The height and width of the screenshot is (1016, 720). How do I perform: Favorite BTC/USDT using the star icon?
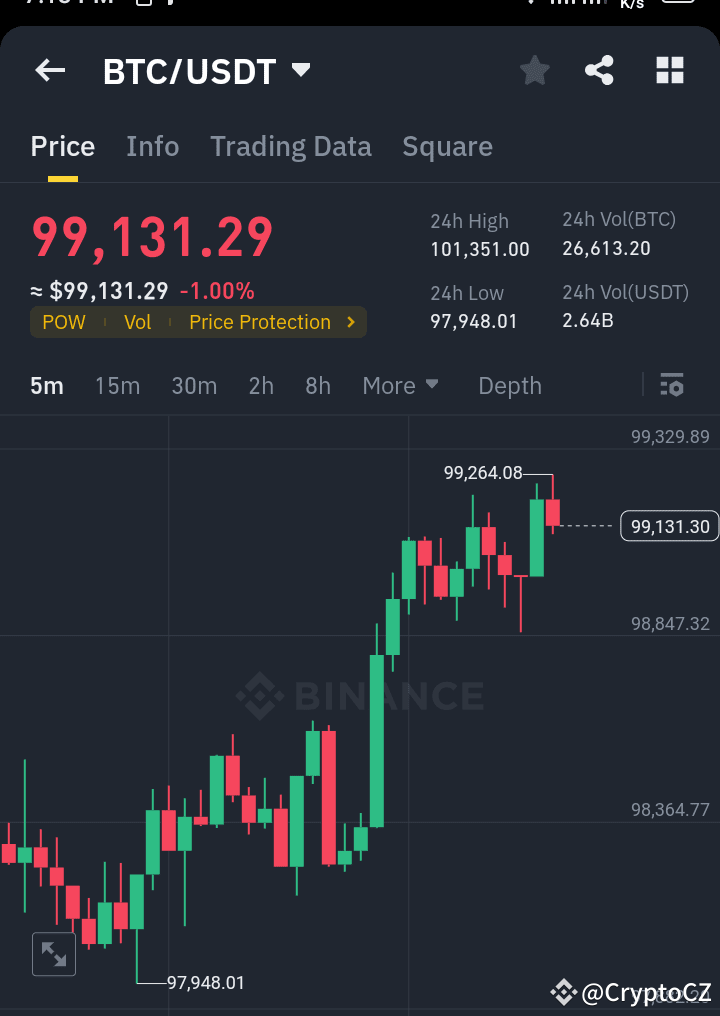pyautogui.click(x=534, y=70)
